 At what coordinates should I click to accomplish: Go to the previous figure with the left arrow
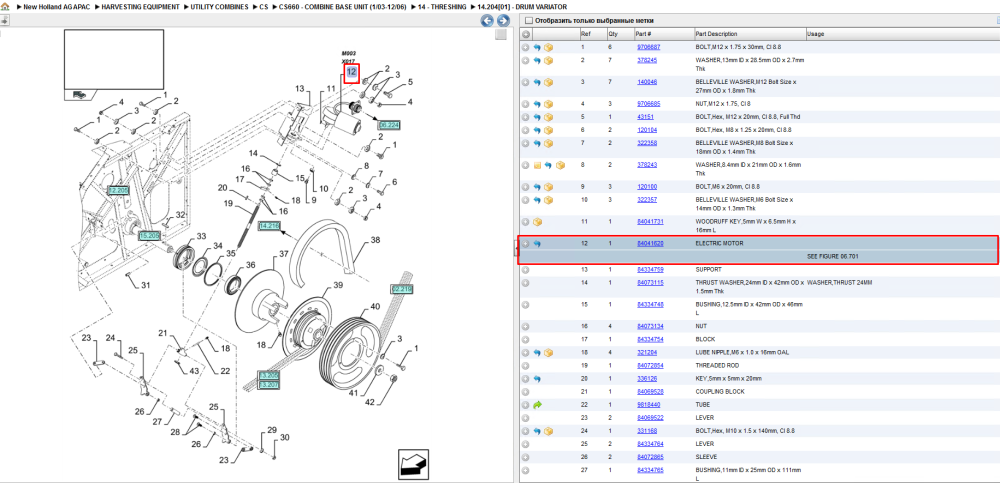pos(487,21)
